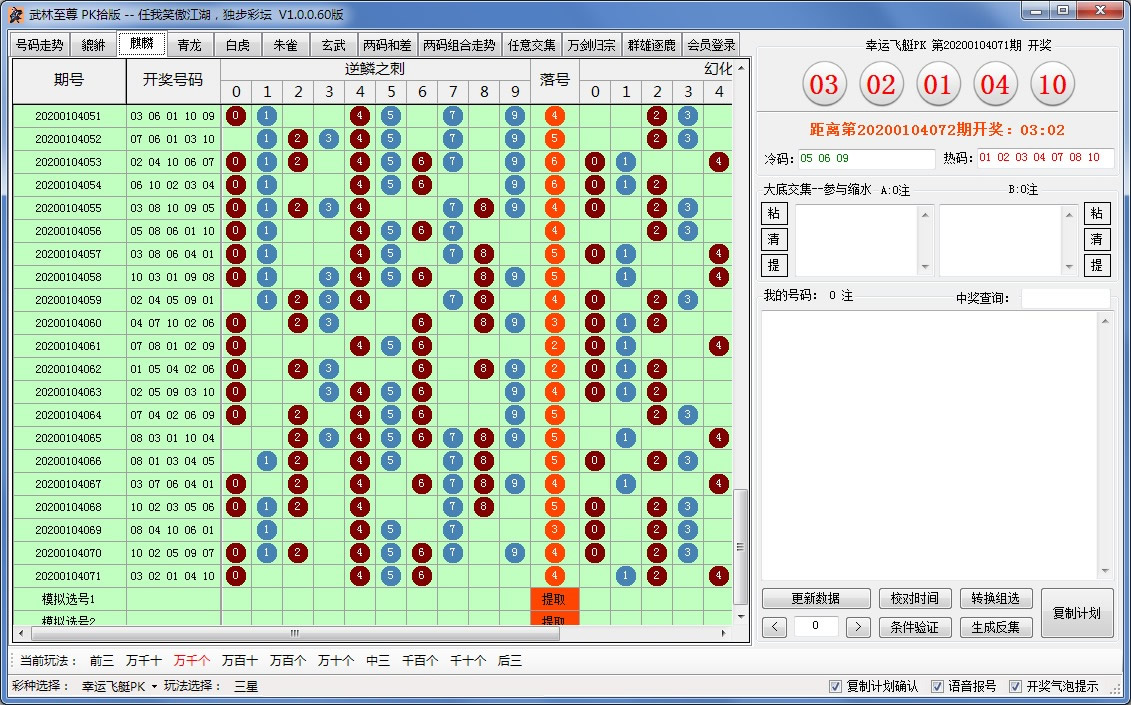Image resolution: width=1131 pixels, height=705 pixels.
Task: Disable the 复制计划确认 checkbox
Action: coord(835,687)
